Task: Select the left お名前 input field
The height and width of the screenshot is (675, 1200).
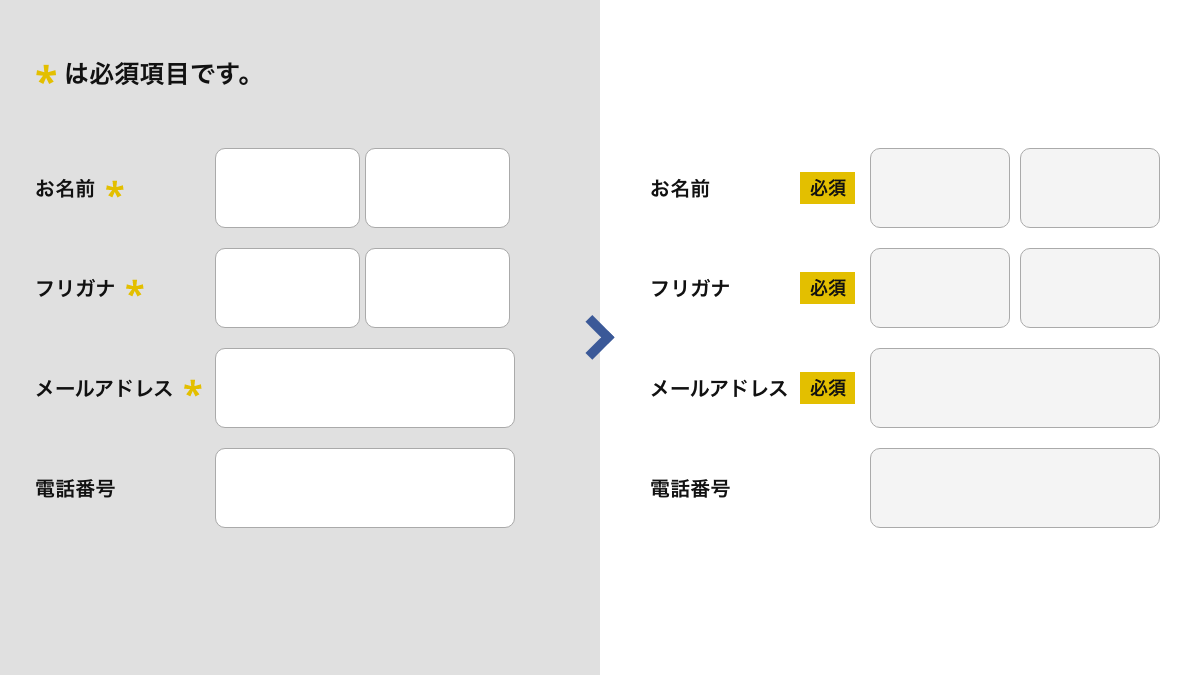Action: click(x=287, y=188)
